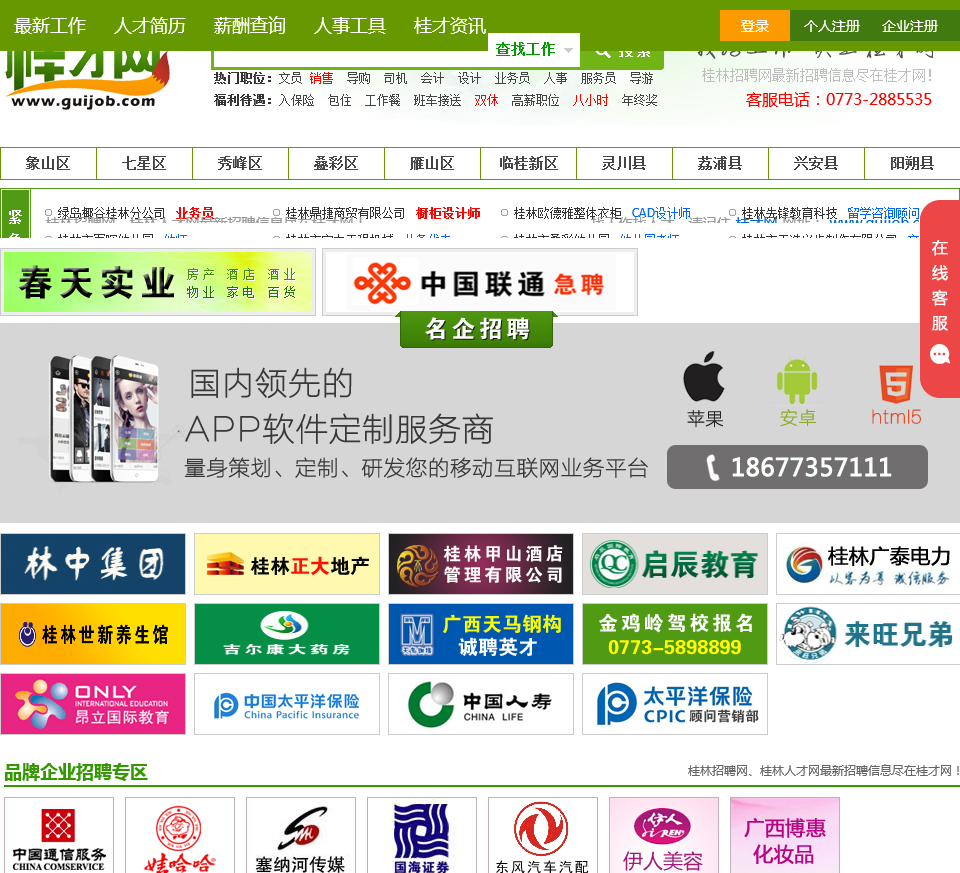Open 吉尔康大药房 banner
Screen dimensions: 960x873
[x=287, y=634]
